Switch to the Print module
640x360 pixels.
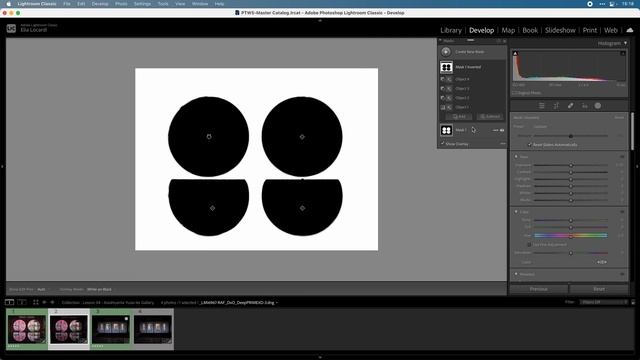click(x=590, y=30)
